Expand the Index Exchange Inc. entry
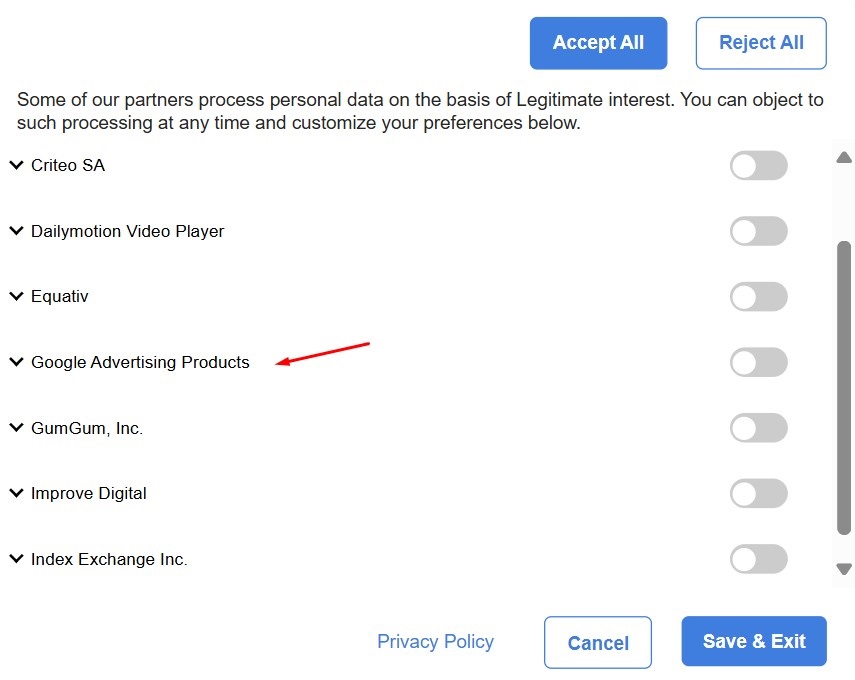This screenshot has height=680, width=855. pyautogui.click(x=15, y=558)
